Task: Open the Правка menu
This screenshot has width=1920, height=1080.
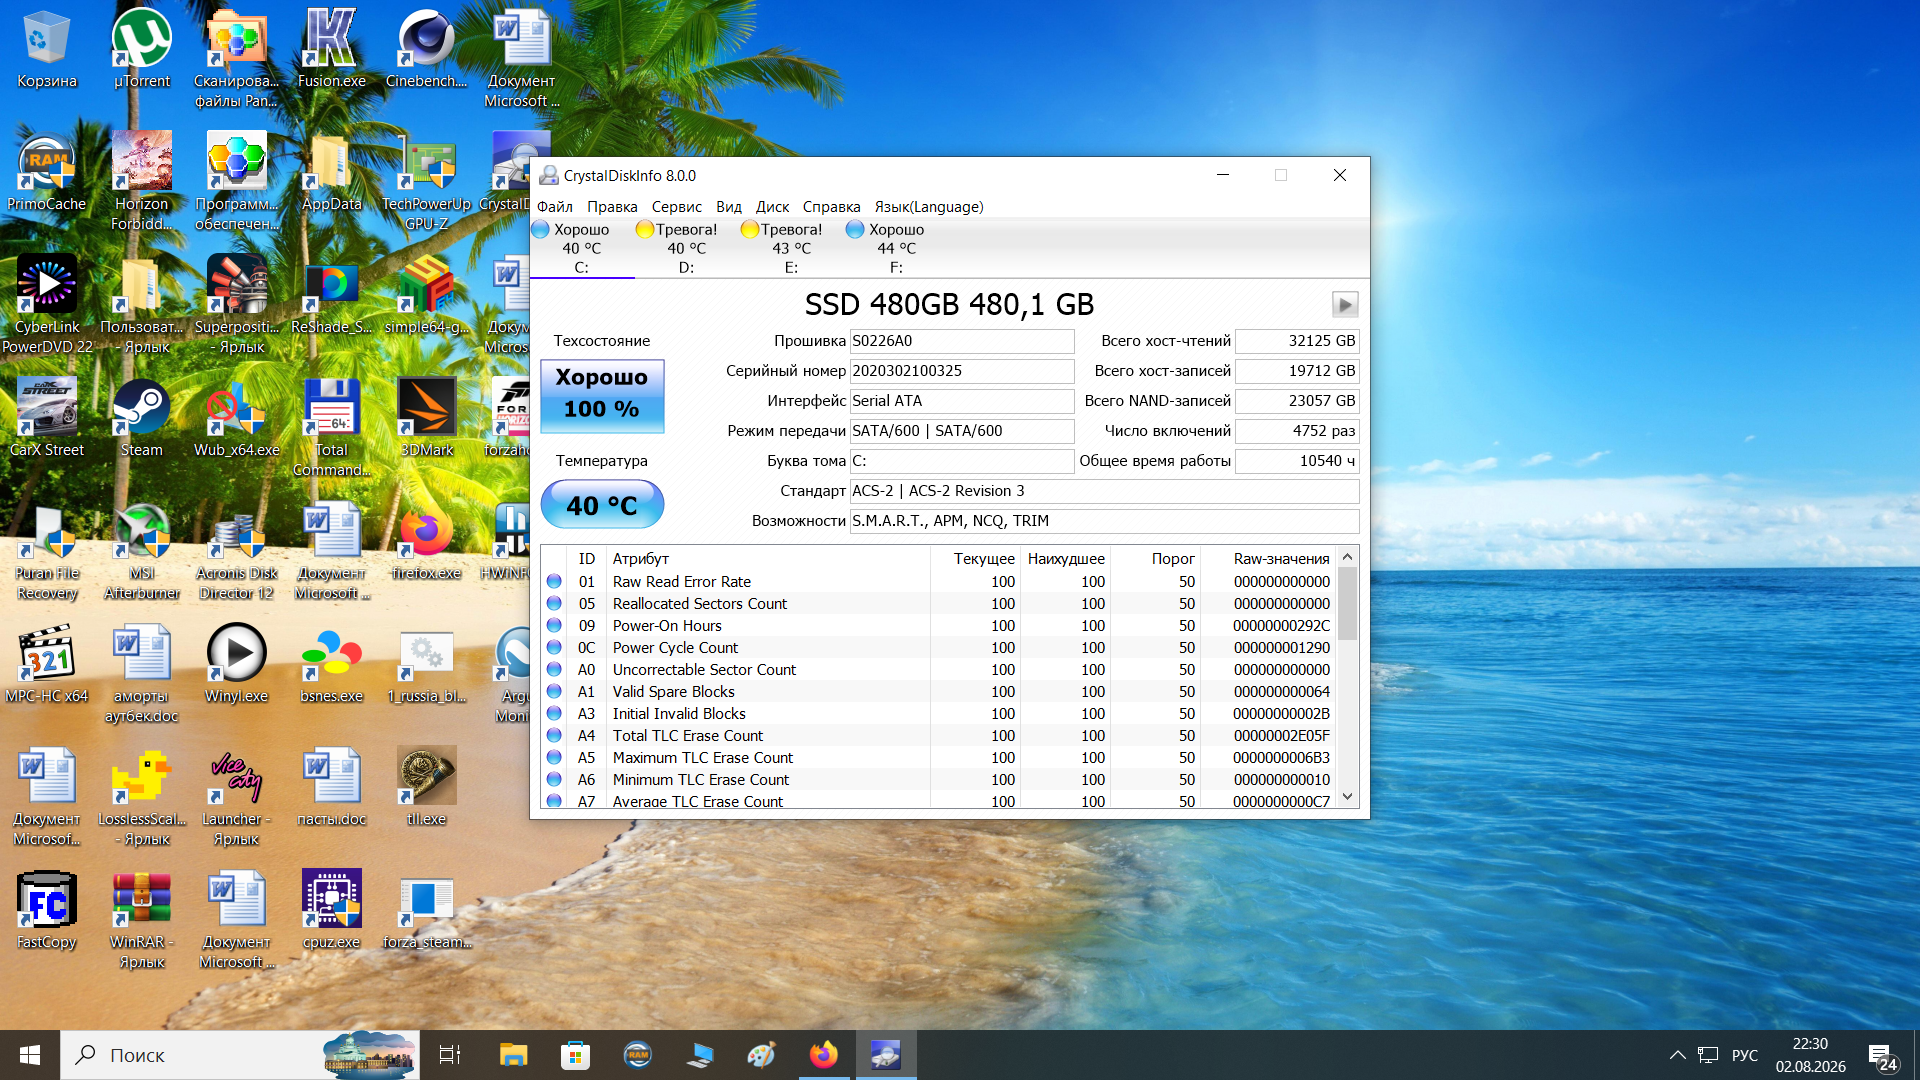Action: 612,207
